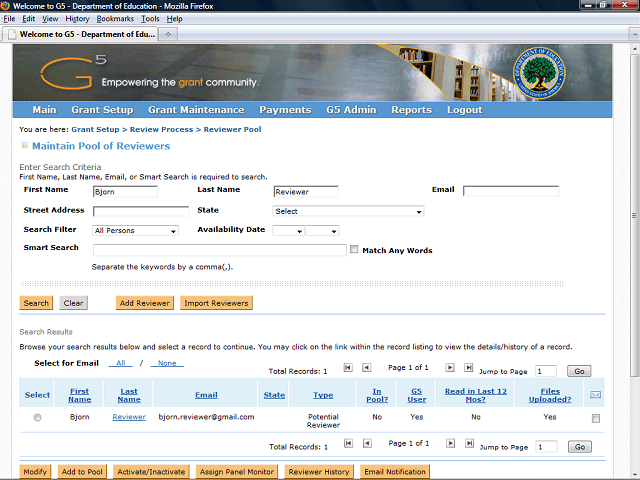The width and height of the screenshot is (640, 480).
Task: Check email checkbox for Bjorn Reviewer row
Action: tap(596, 418)
